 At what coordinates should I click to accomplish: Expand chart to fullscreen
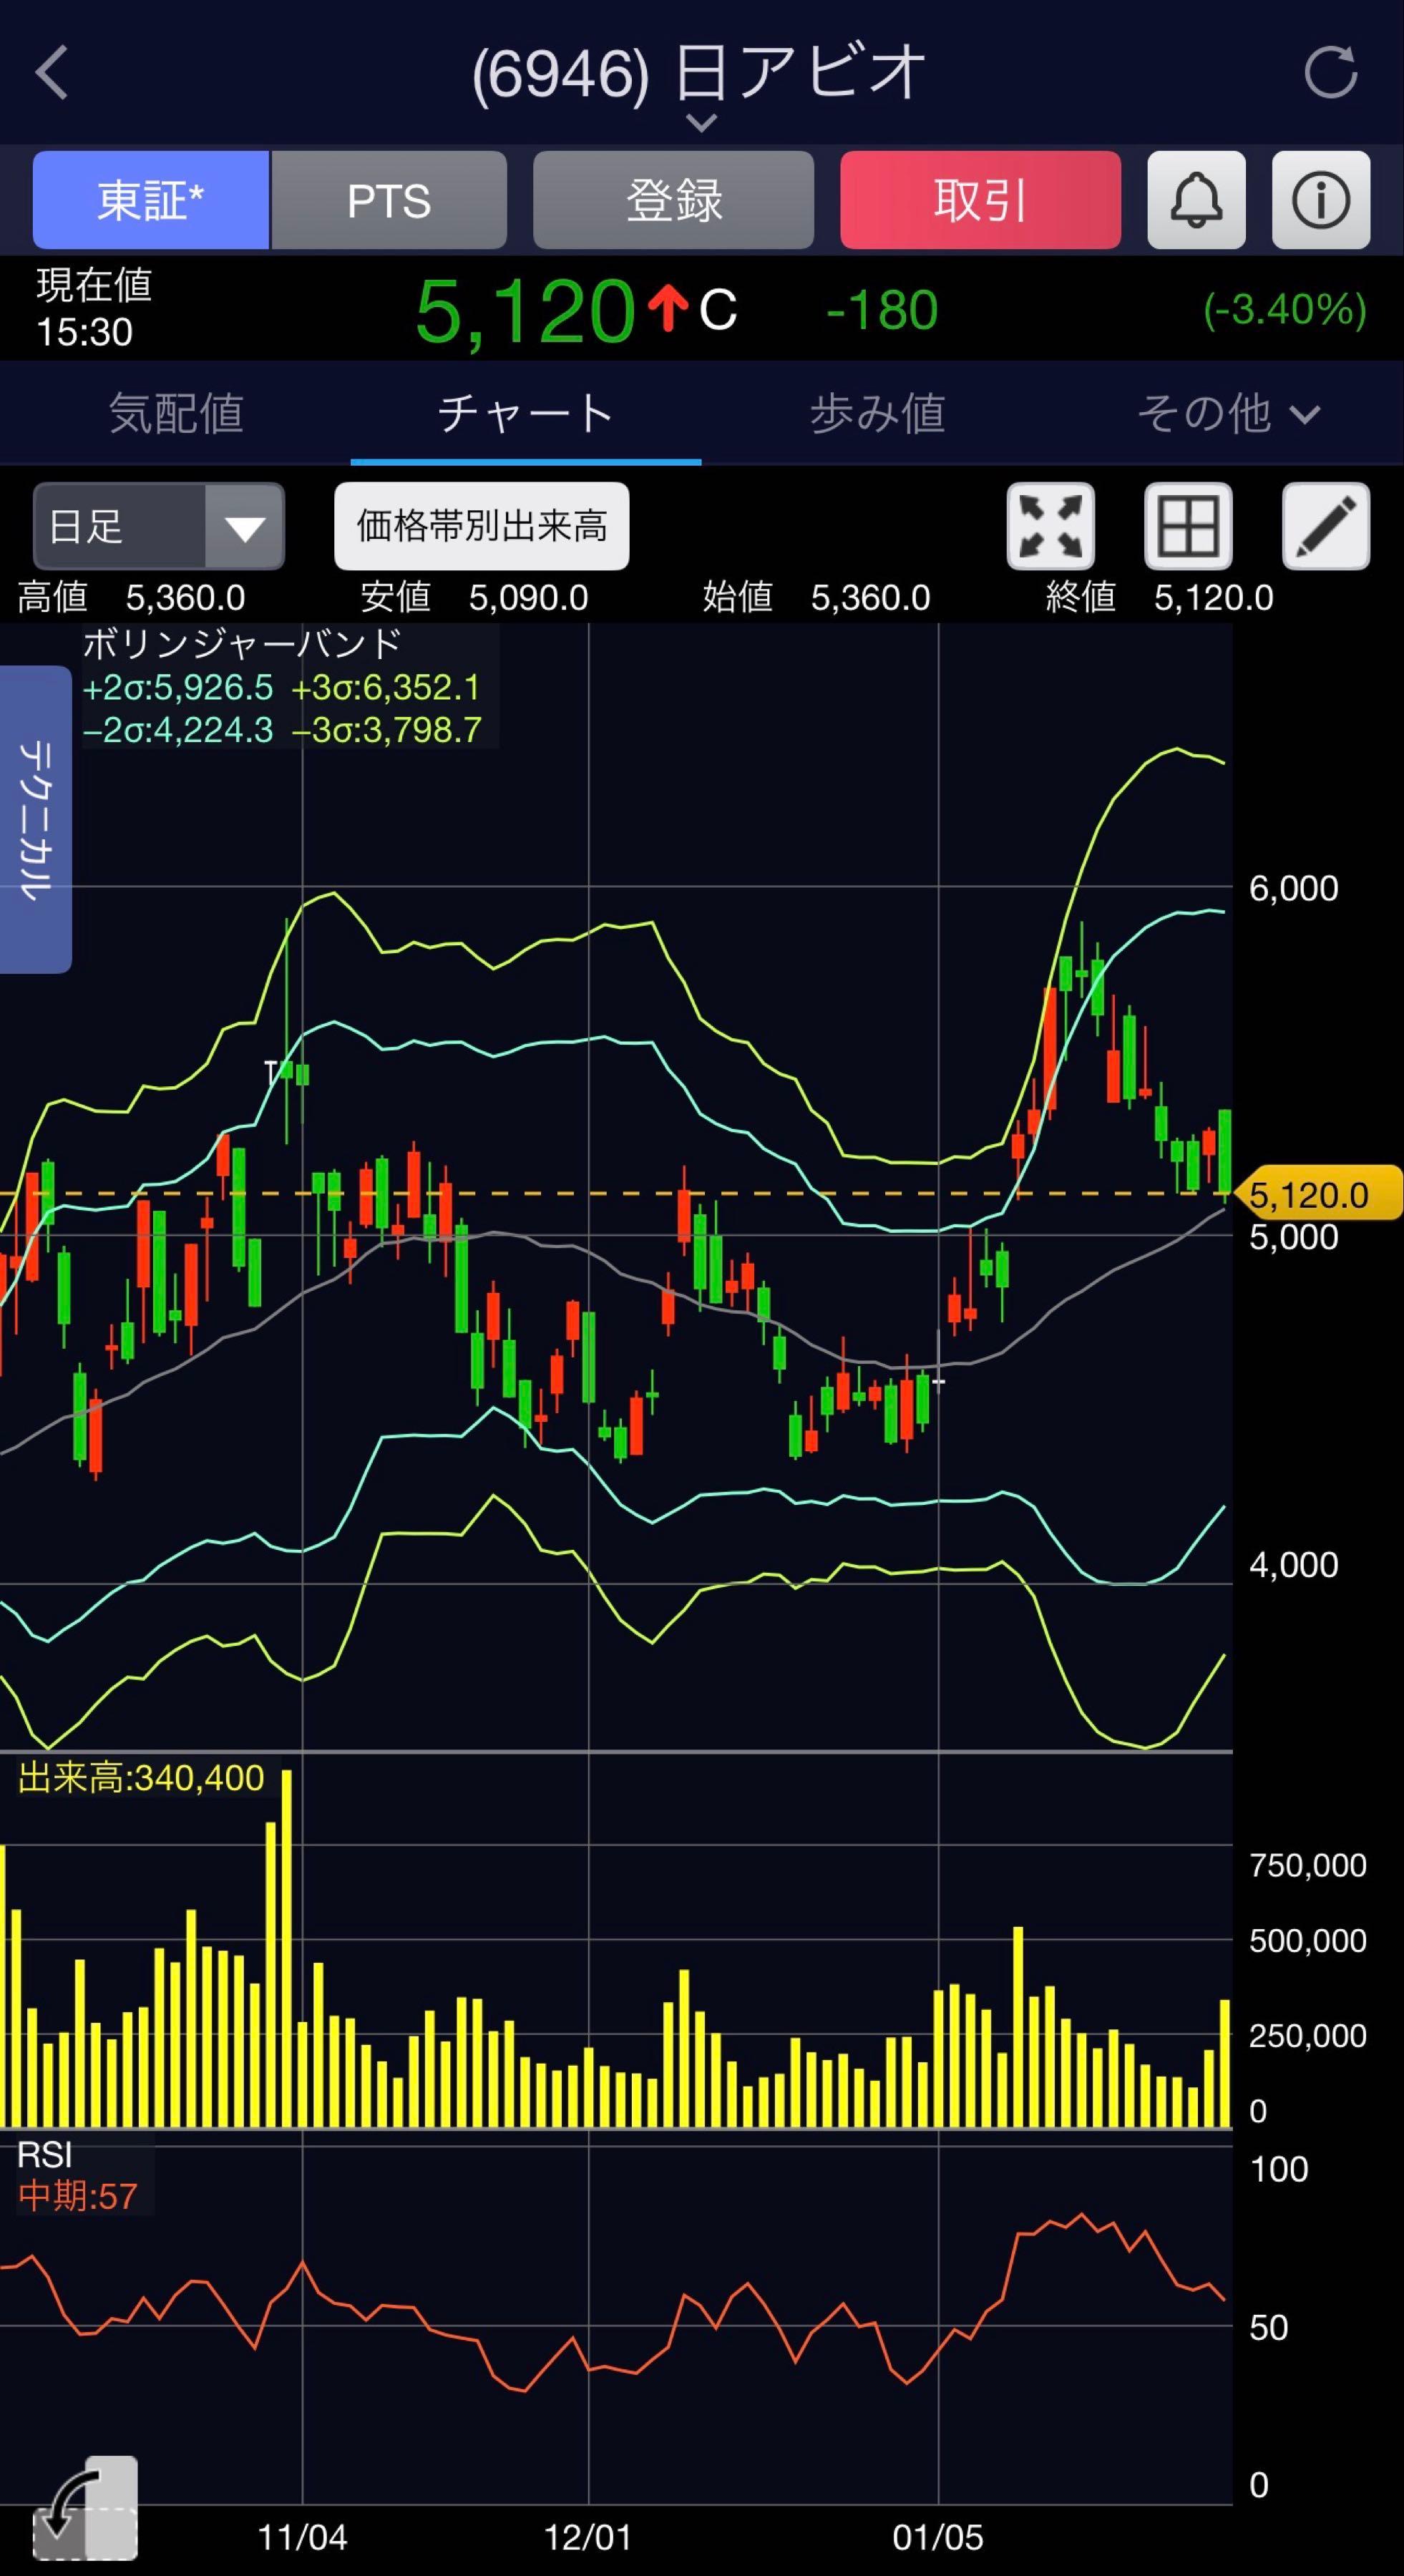1050,526
